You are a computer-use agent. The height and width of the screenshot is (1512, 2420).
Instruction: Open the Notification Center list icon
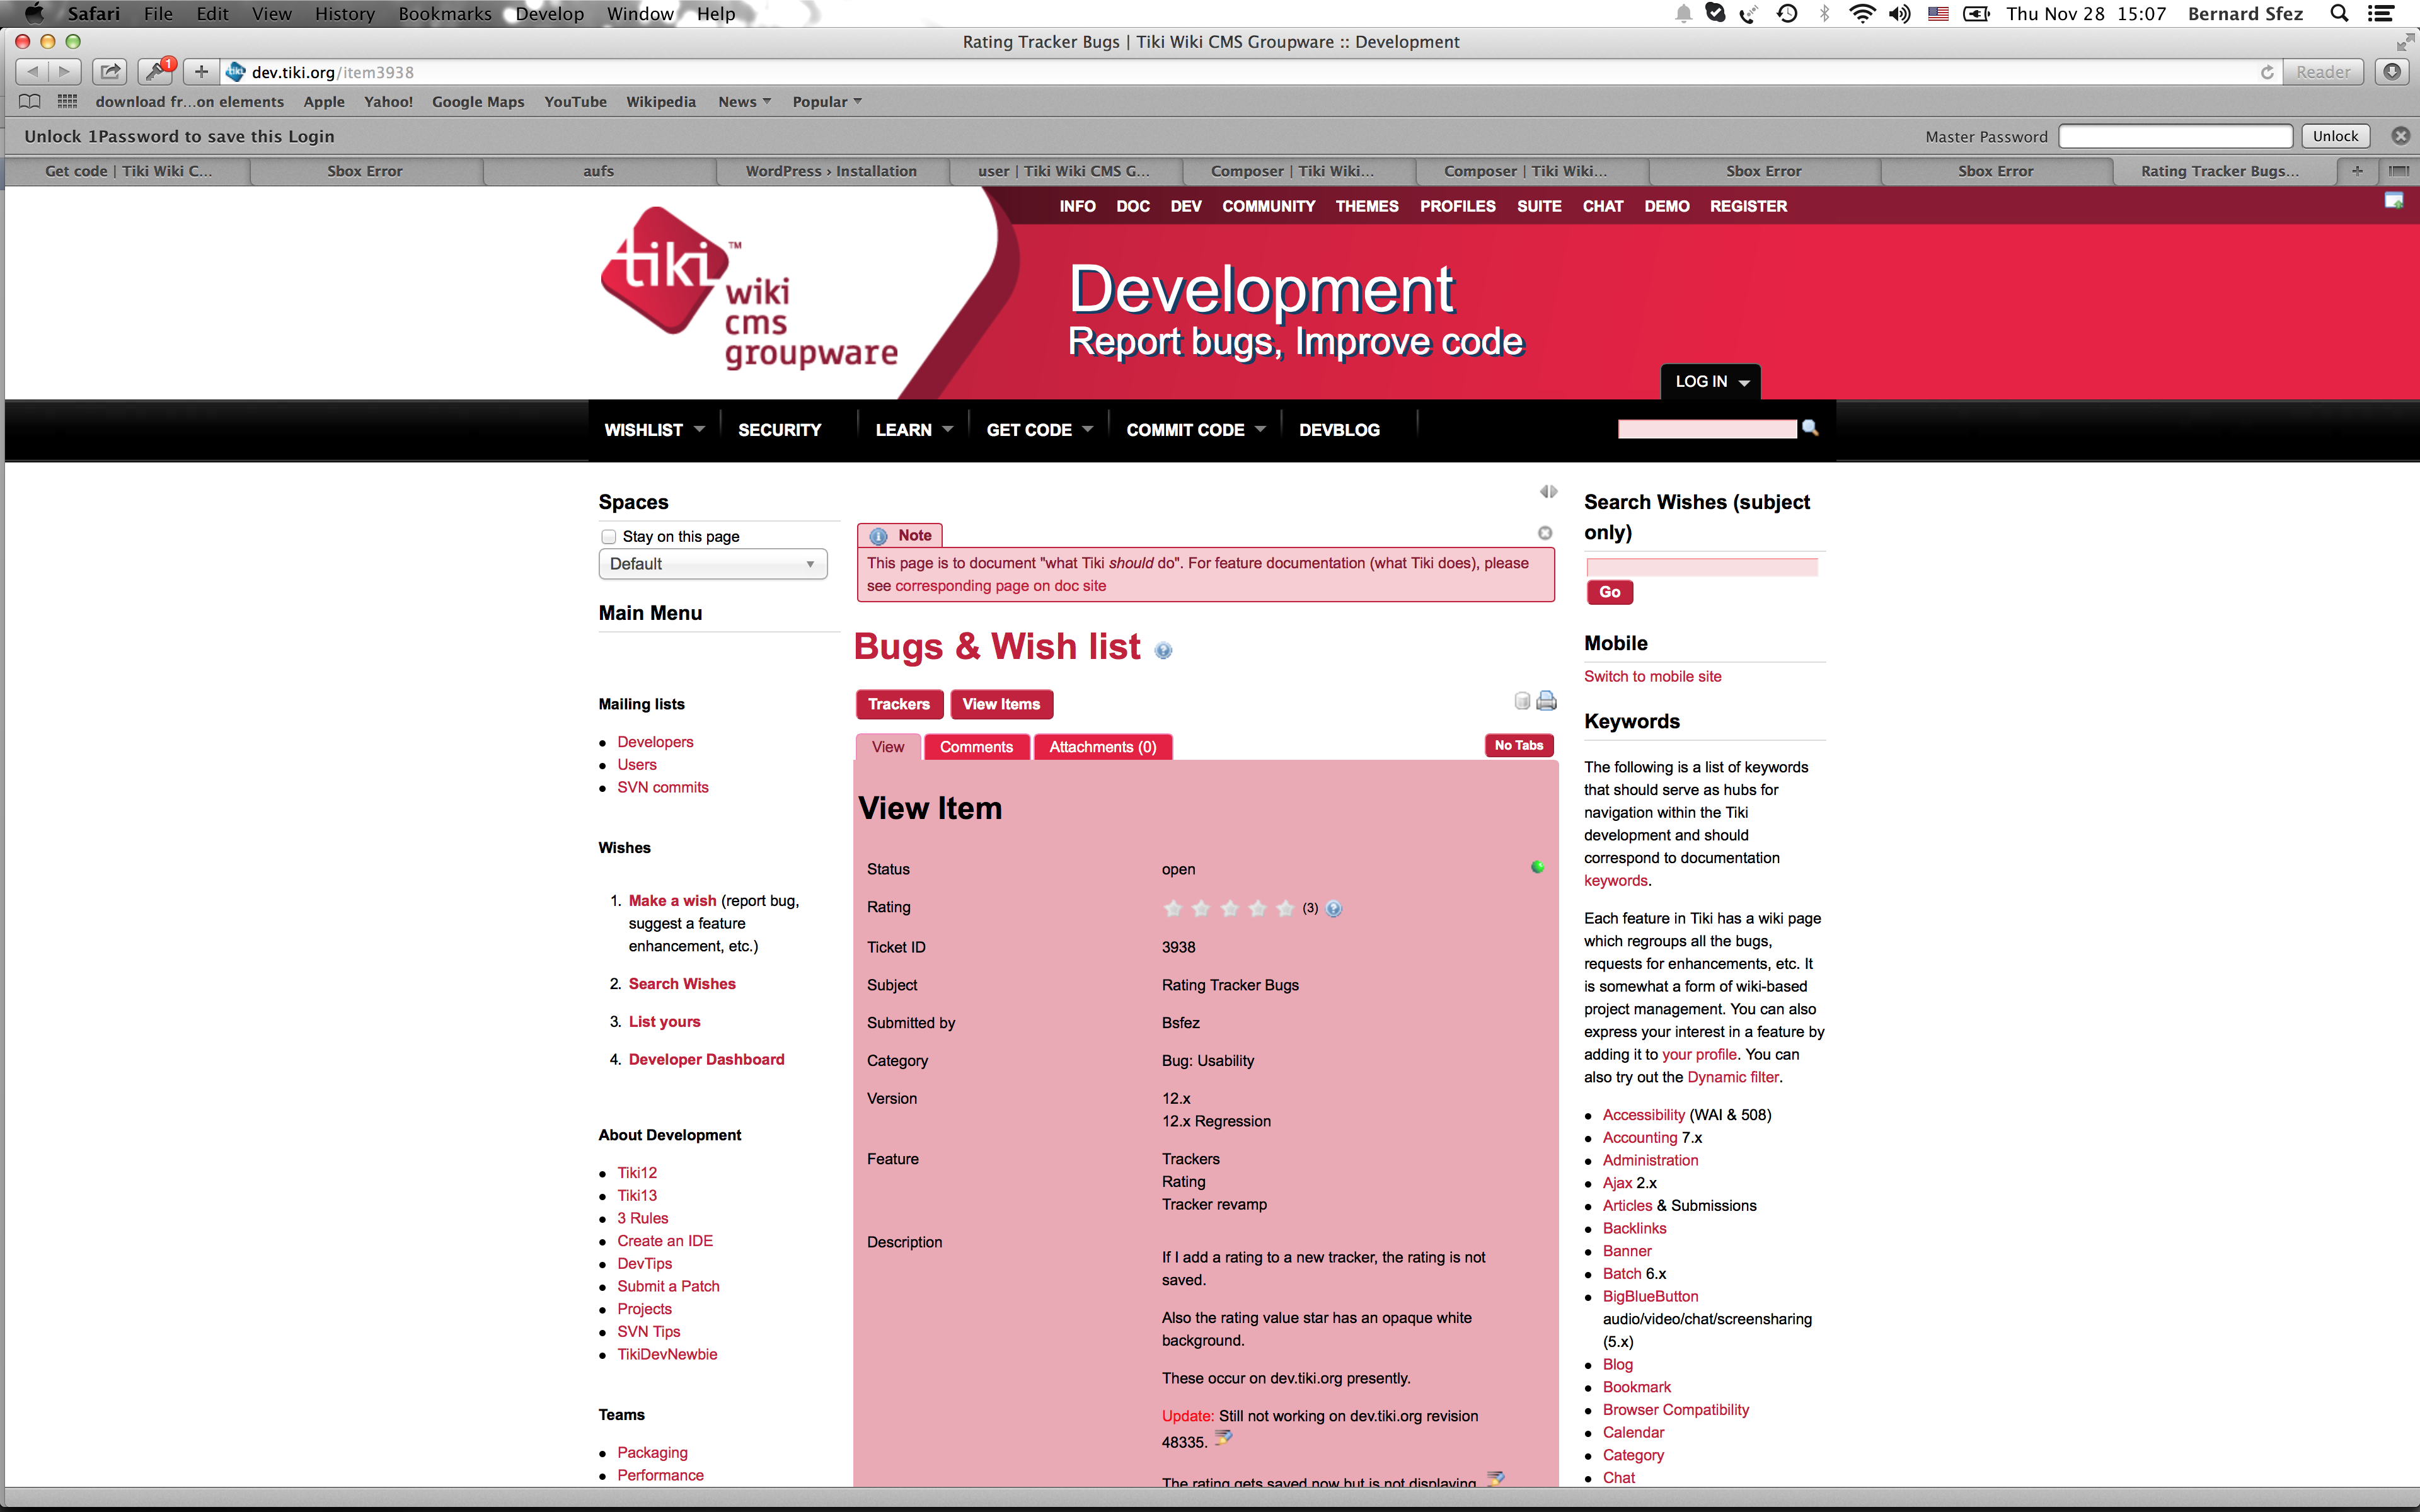point(2381,14)
